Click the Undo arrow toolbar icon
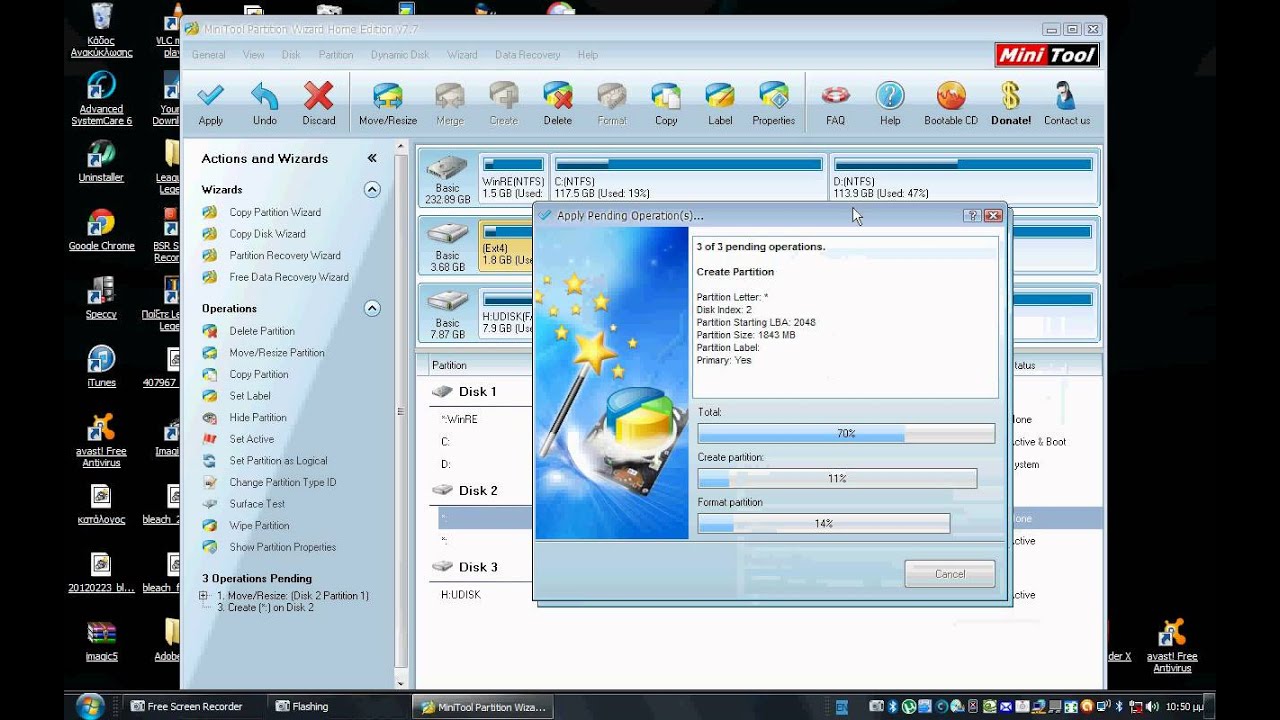The height and width of the screenshot is (720, 1280). 265,103
